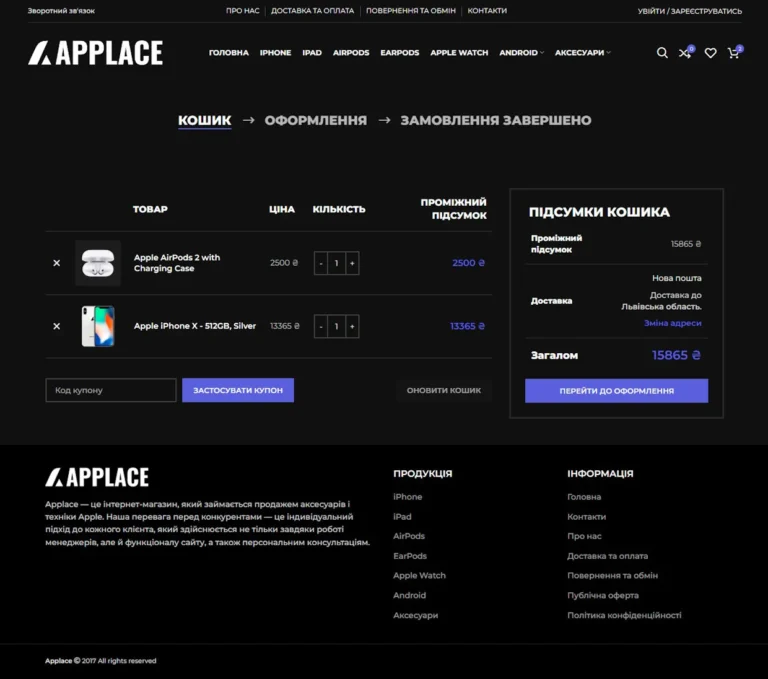
Task: Click the Код купону input field
Action: pos(111,390)
